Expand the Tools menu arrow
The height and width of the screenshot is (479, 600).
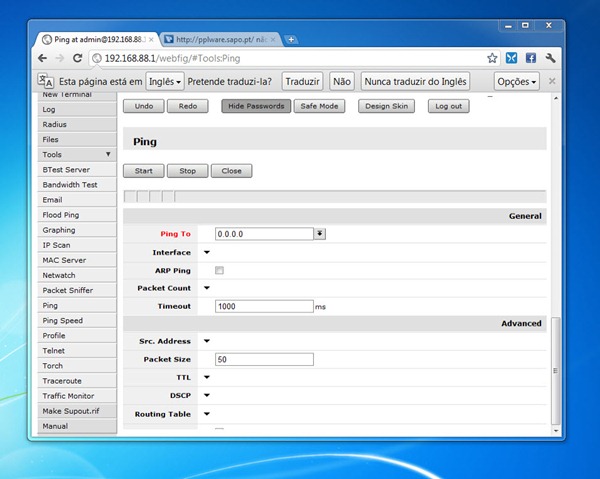tap(108, 154)
